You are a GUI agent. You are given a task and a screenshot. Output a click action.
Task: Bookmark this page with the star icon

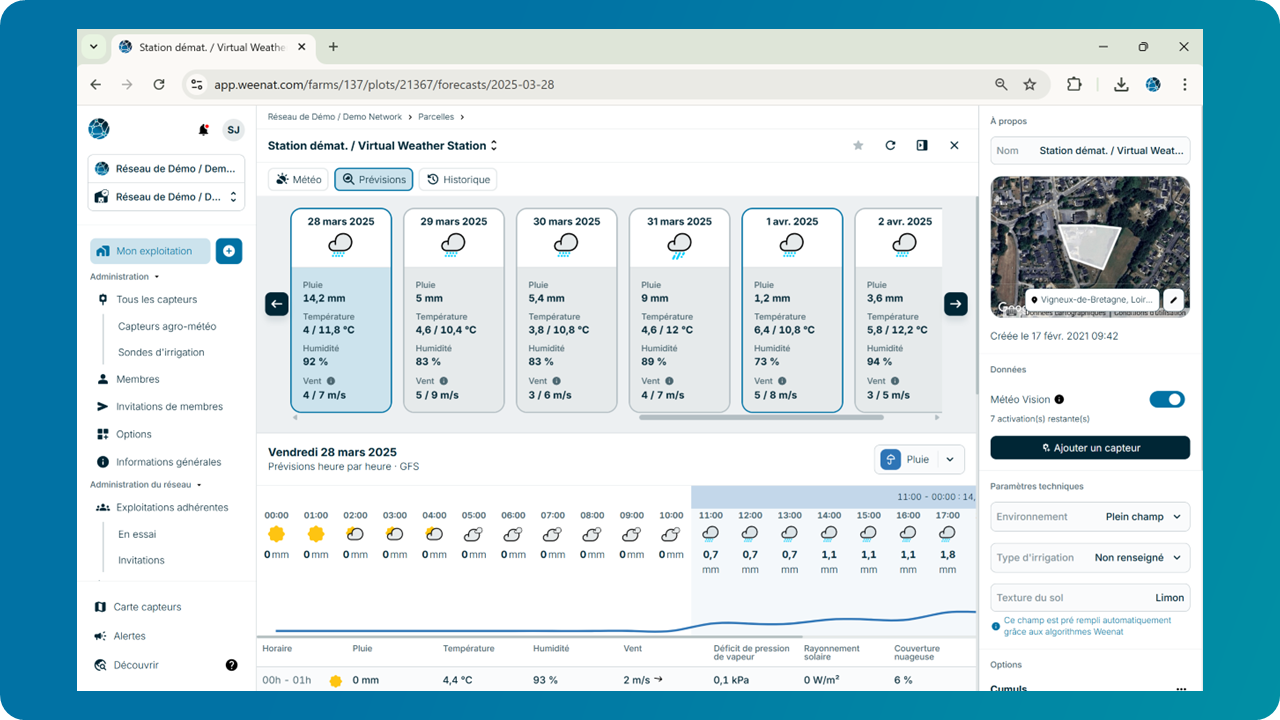point(1029,85)
